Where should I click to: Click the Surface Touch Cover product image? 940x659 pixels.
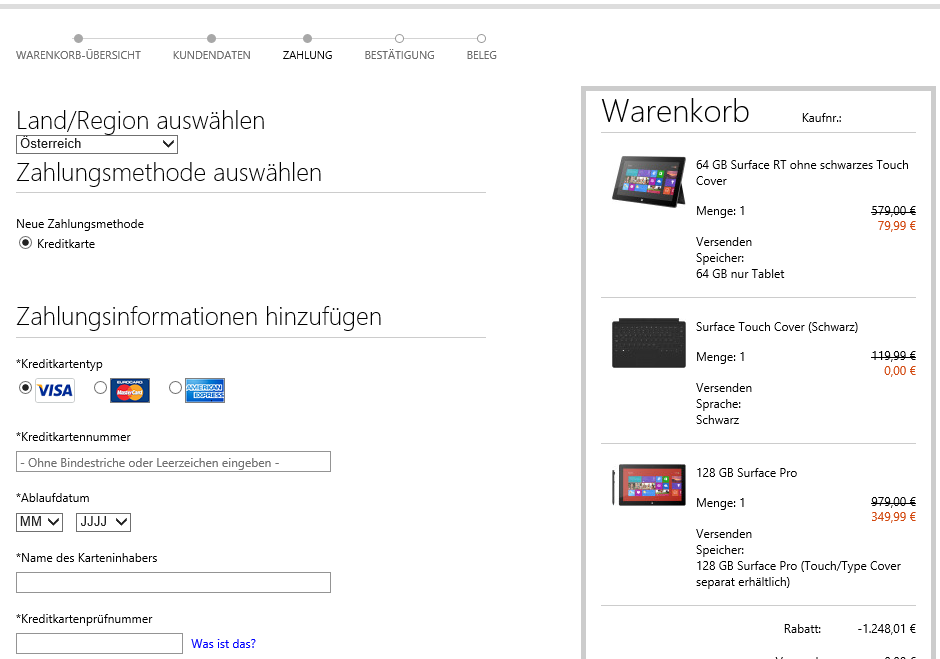tap(647, 343)
